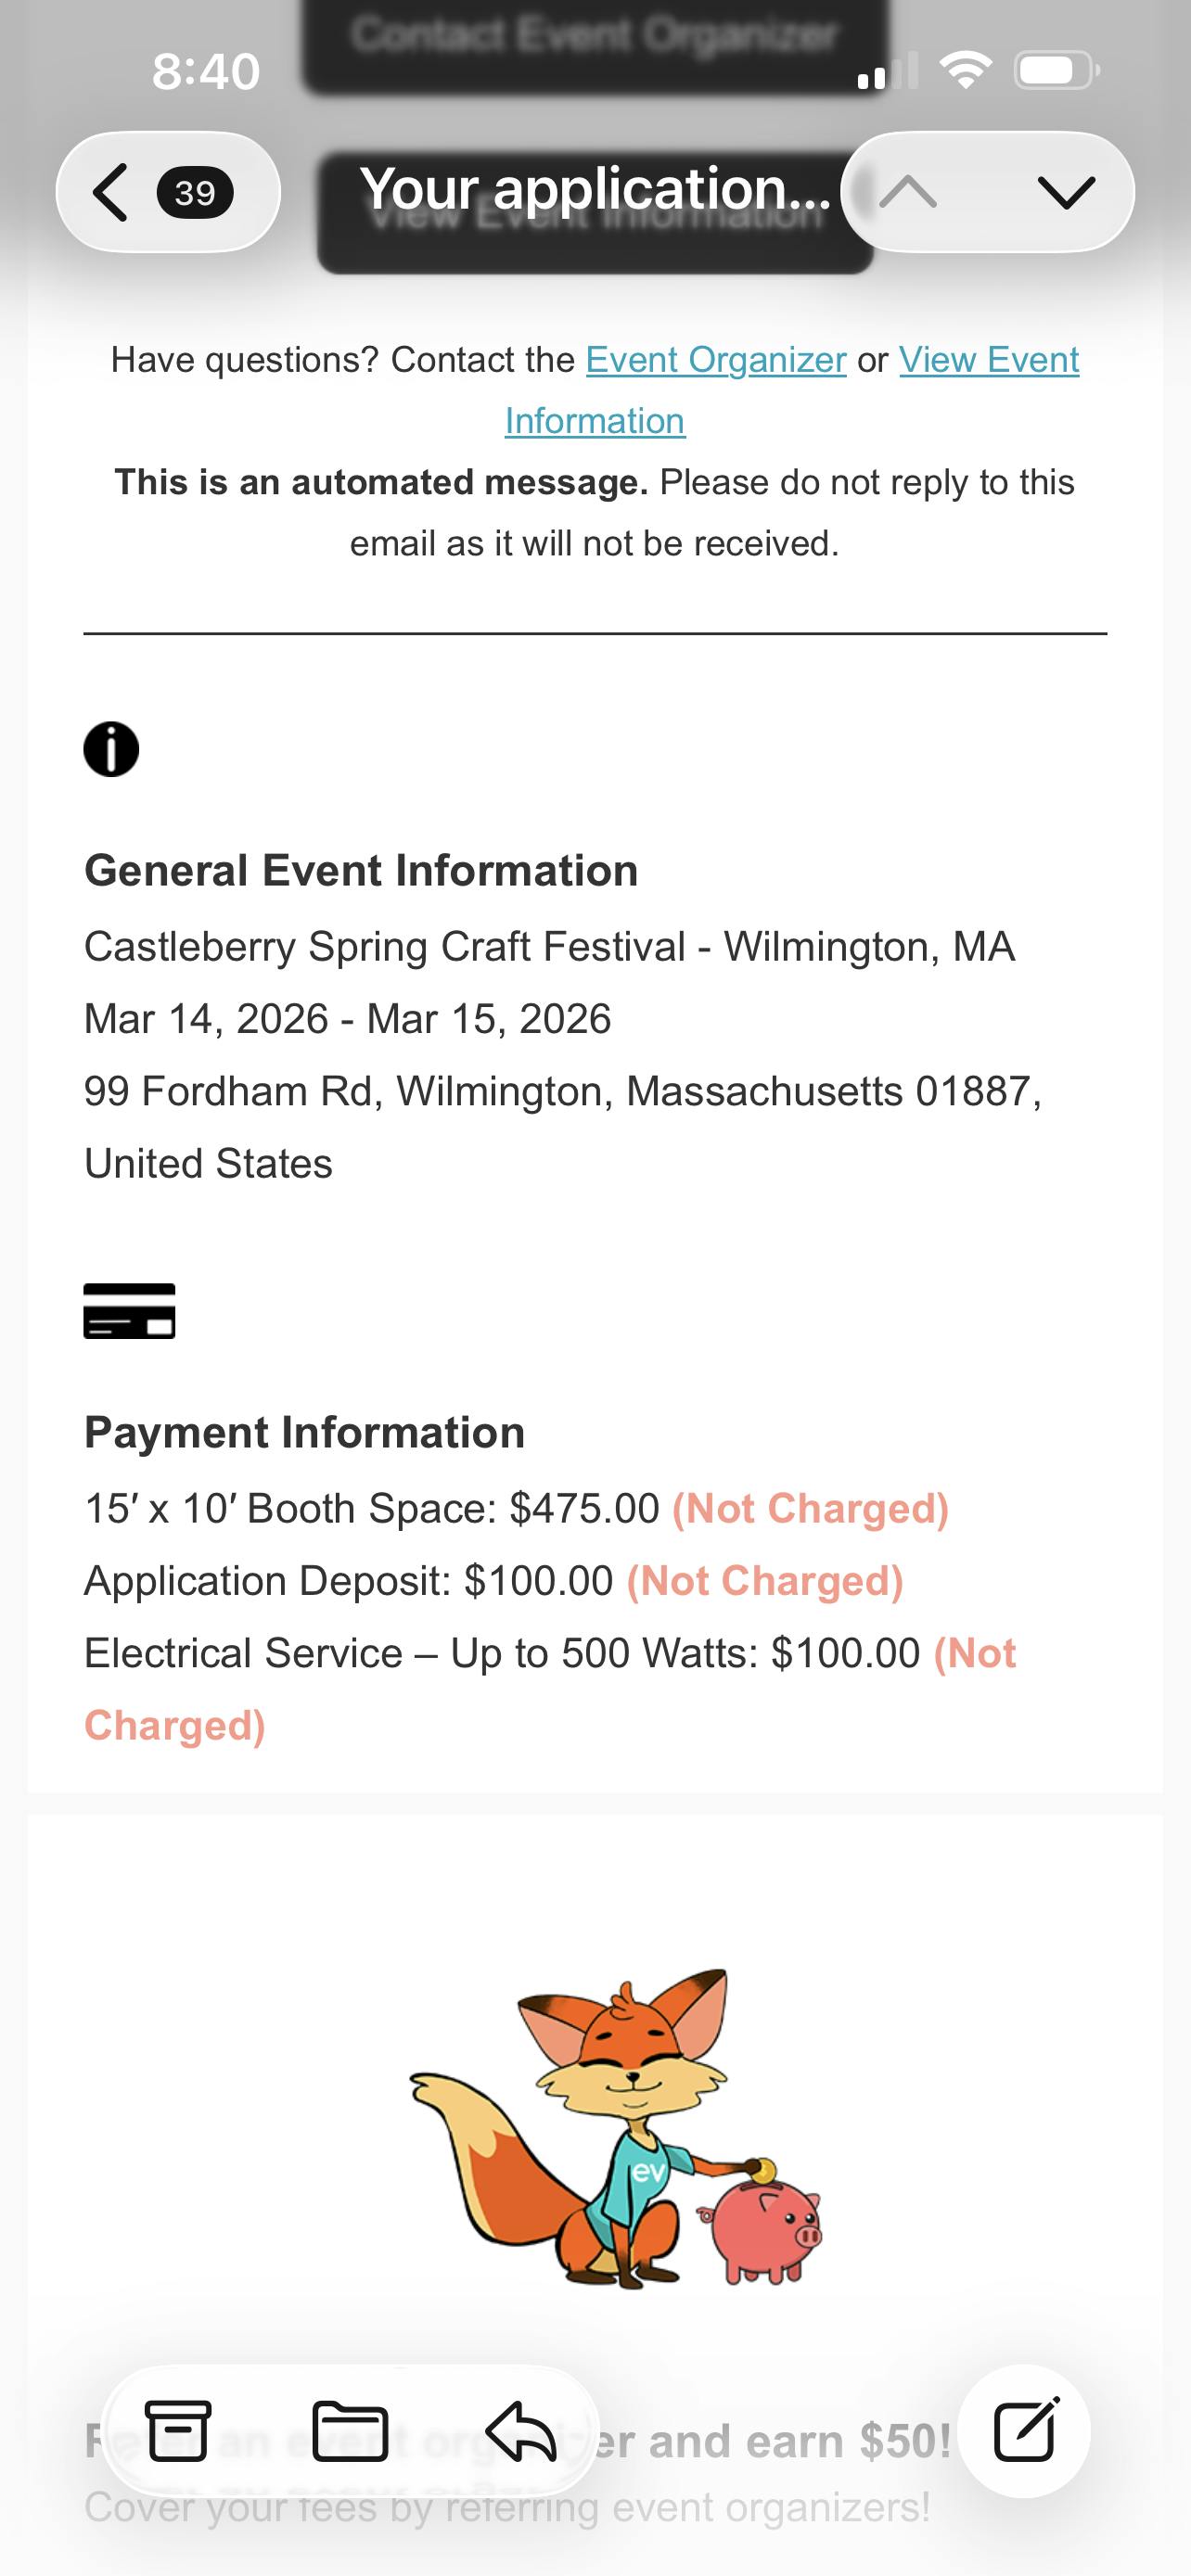This screenshot has width=1191, height=2576.
Task: Tap the 99 Fordham Rd address
Action: (562, 1092)
